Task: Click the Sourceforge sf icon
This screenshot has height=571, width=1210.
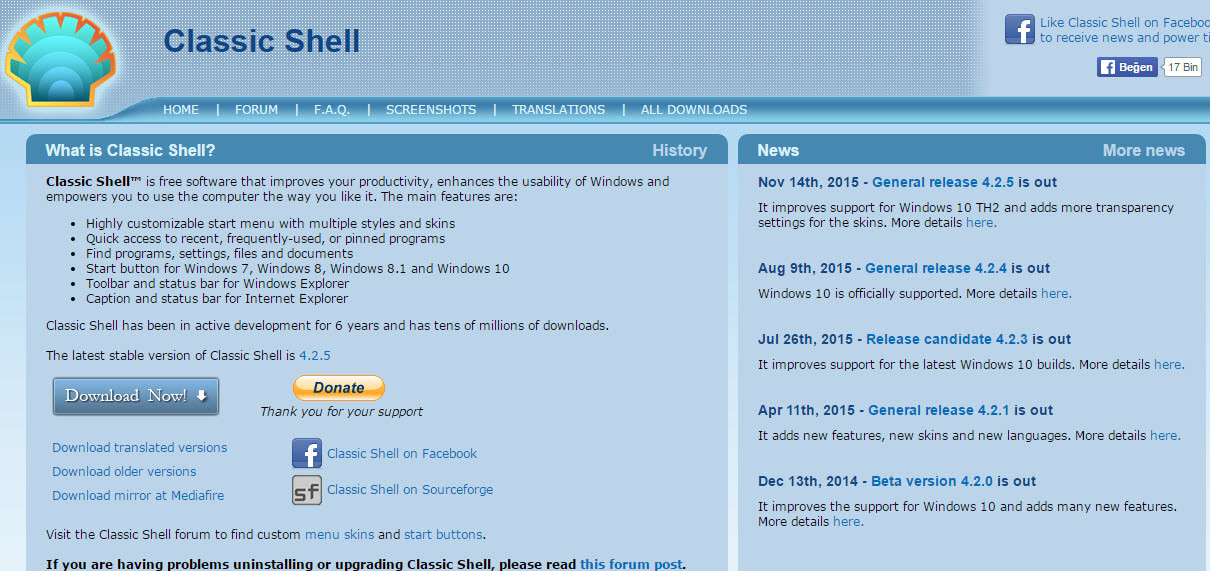Action: (307, 490)
